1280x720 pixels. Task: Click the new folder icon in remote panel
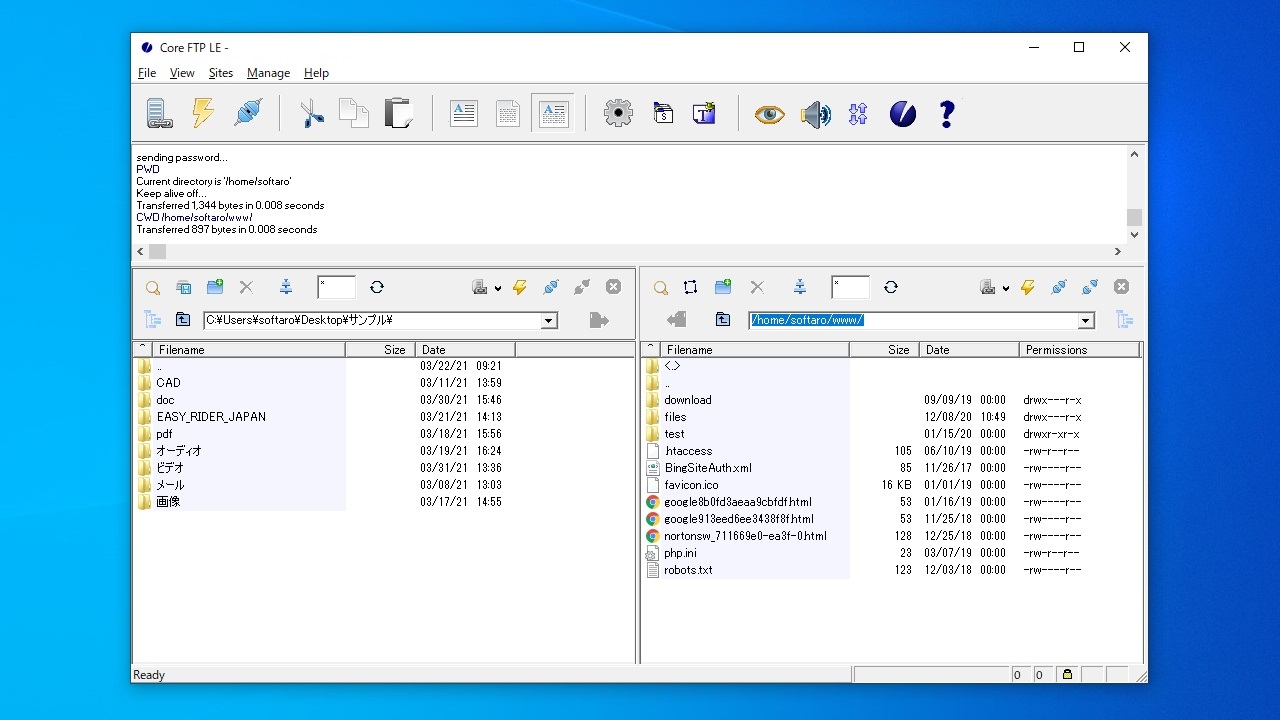723,287
